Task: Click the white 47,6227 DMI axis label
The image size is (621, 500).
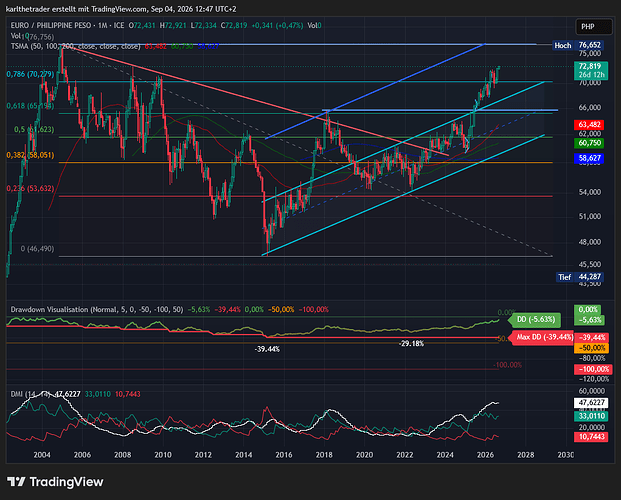Action: tap(591, 403)
